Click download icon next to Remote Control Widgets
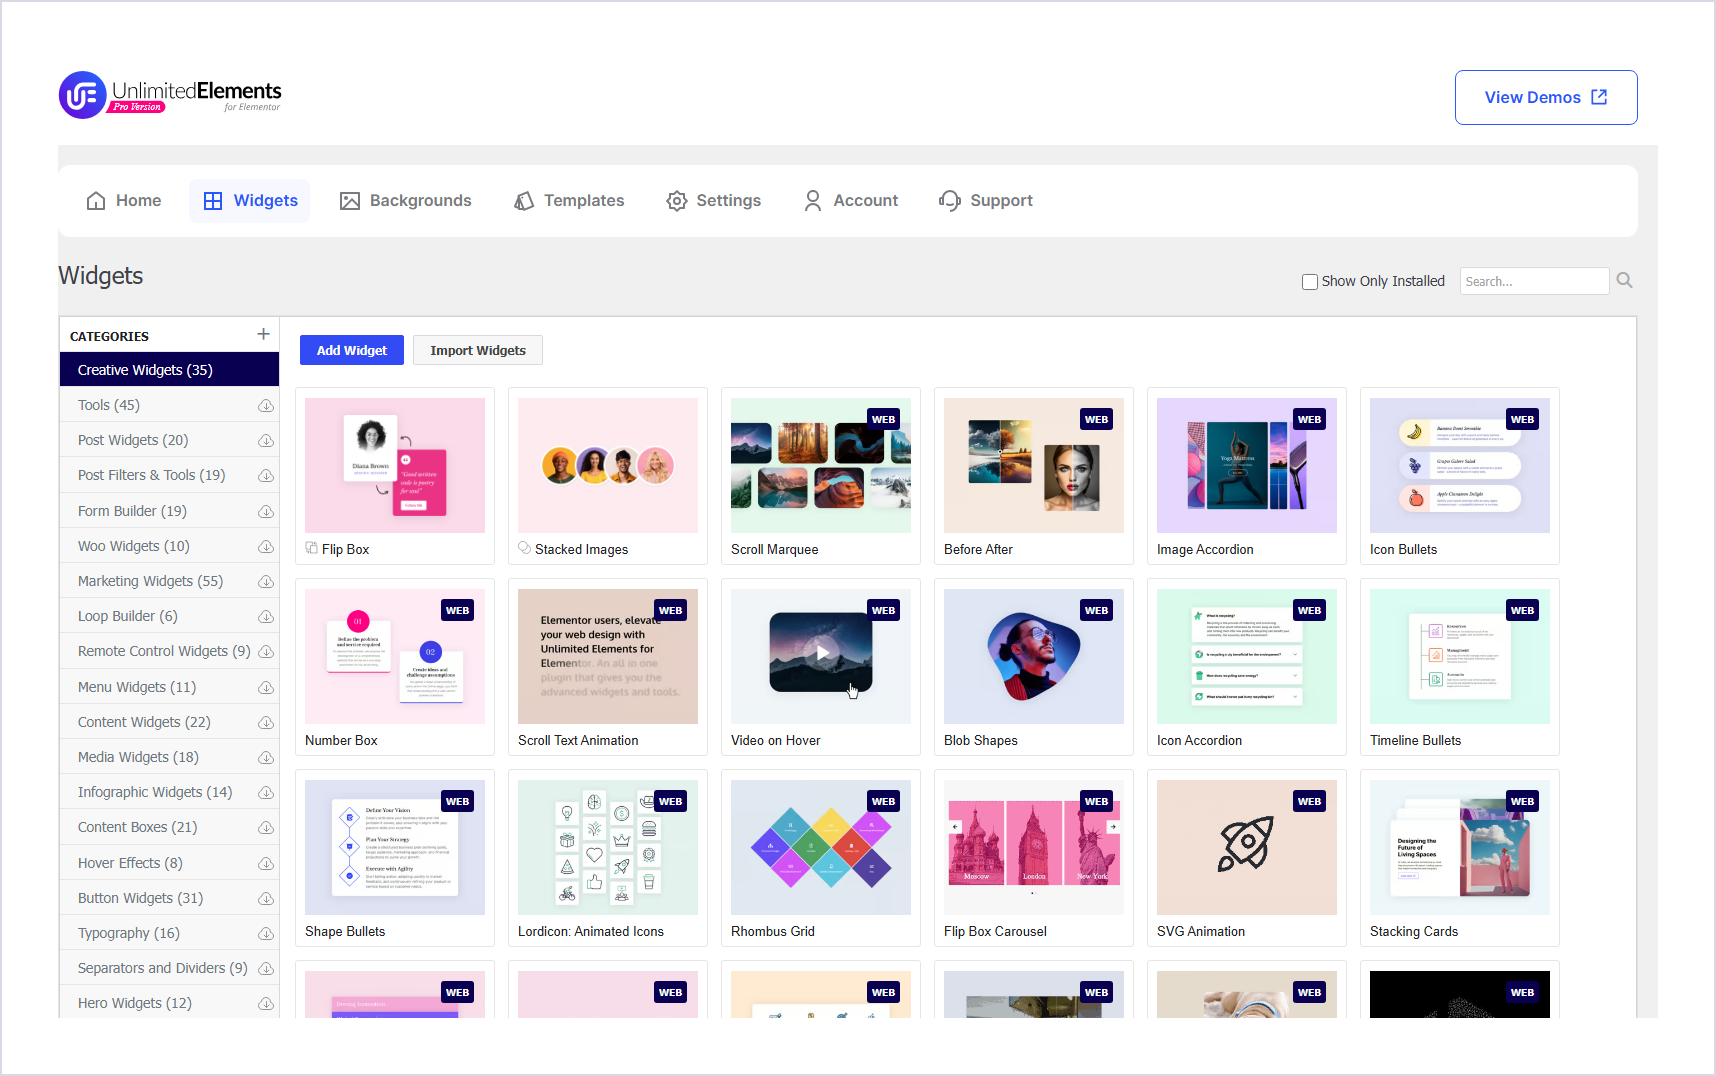This screenshot has width=1716, height=1076. pyautogui.click(x=266, y=652)
